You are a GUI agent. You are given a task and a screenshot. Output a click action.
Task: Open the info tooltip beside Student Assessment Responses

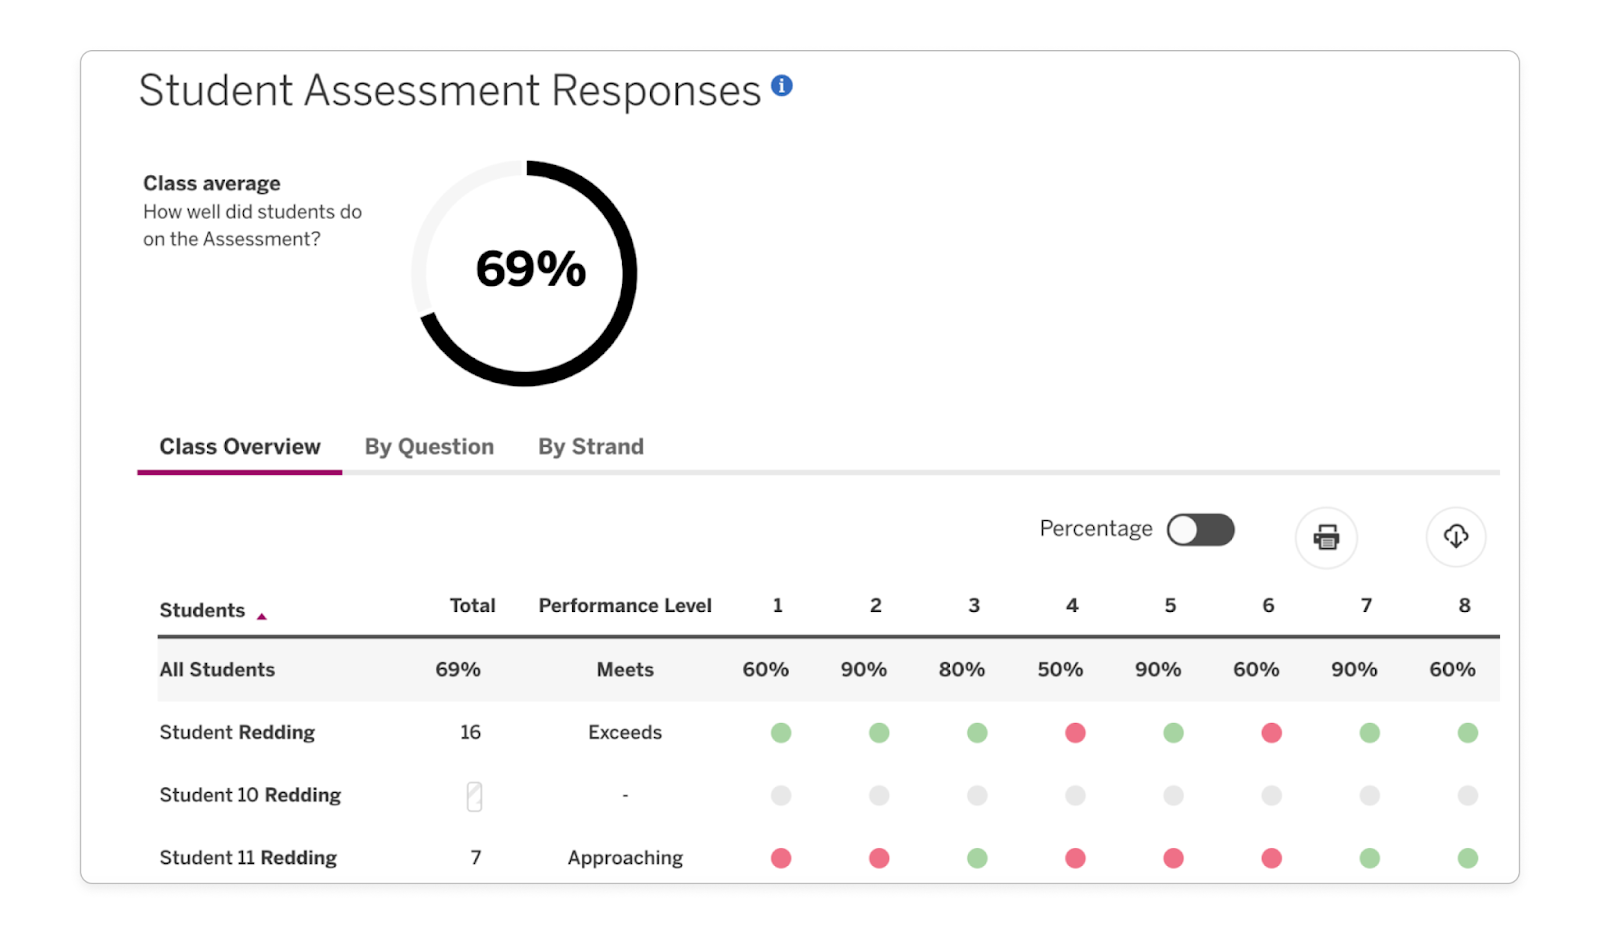pyautogui.click(x=783, y=86)
